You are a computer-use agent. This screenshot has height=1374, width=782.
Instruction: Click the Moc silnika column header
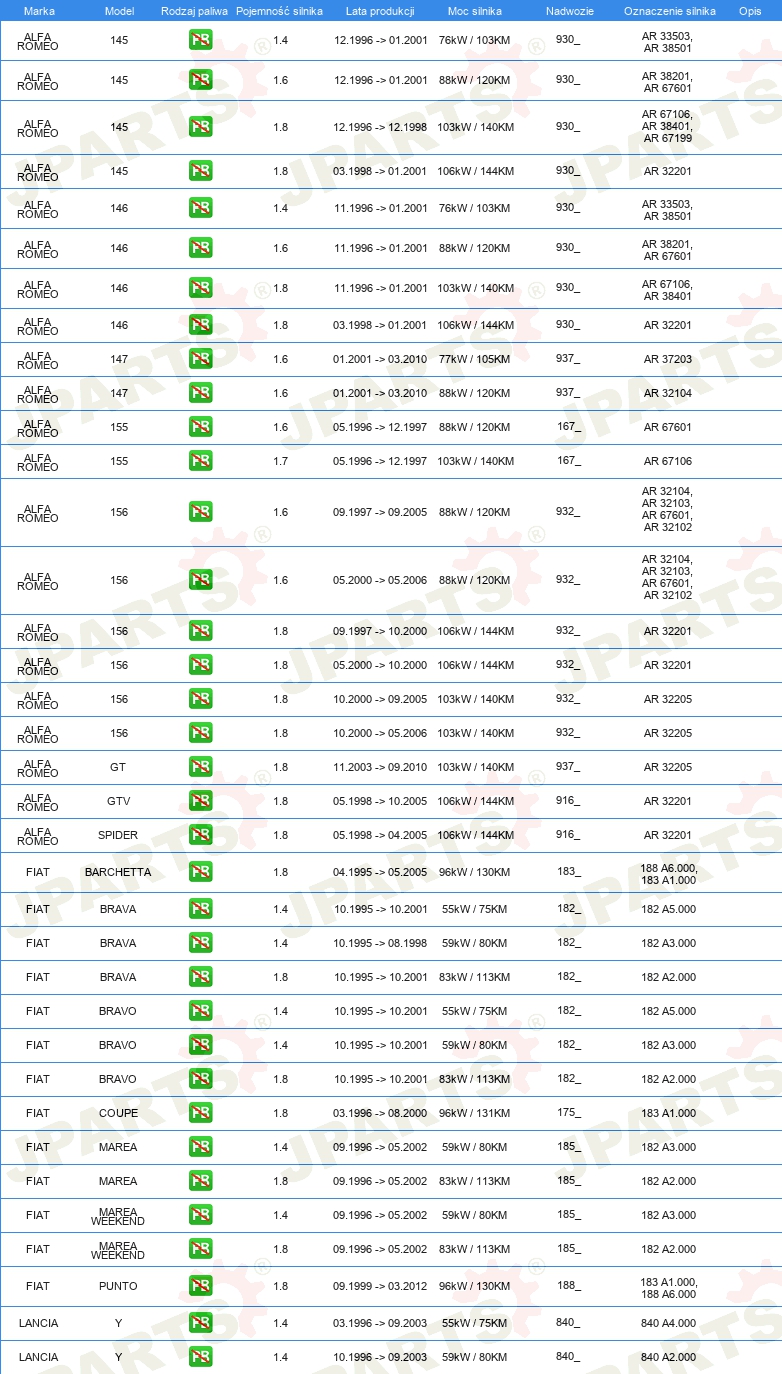pos(475,10)
